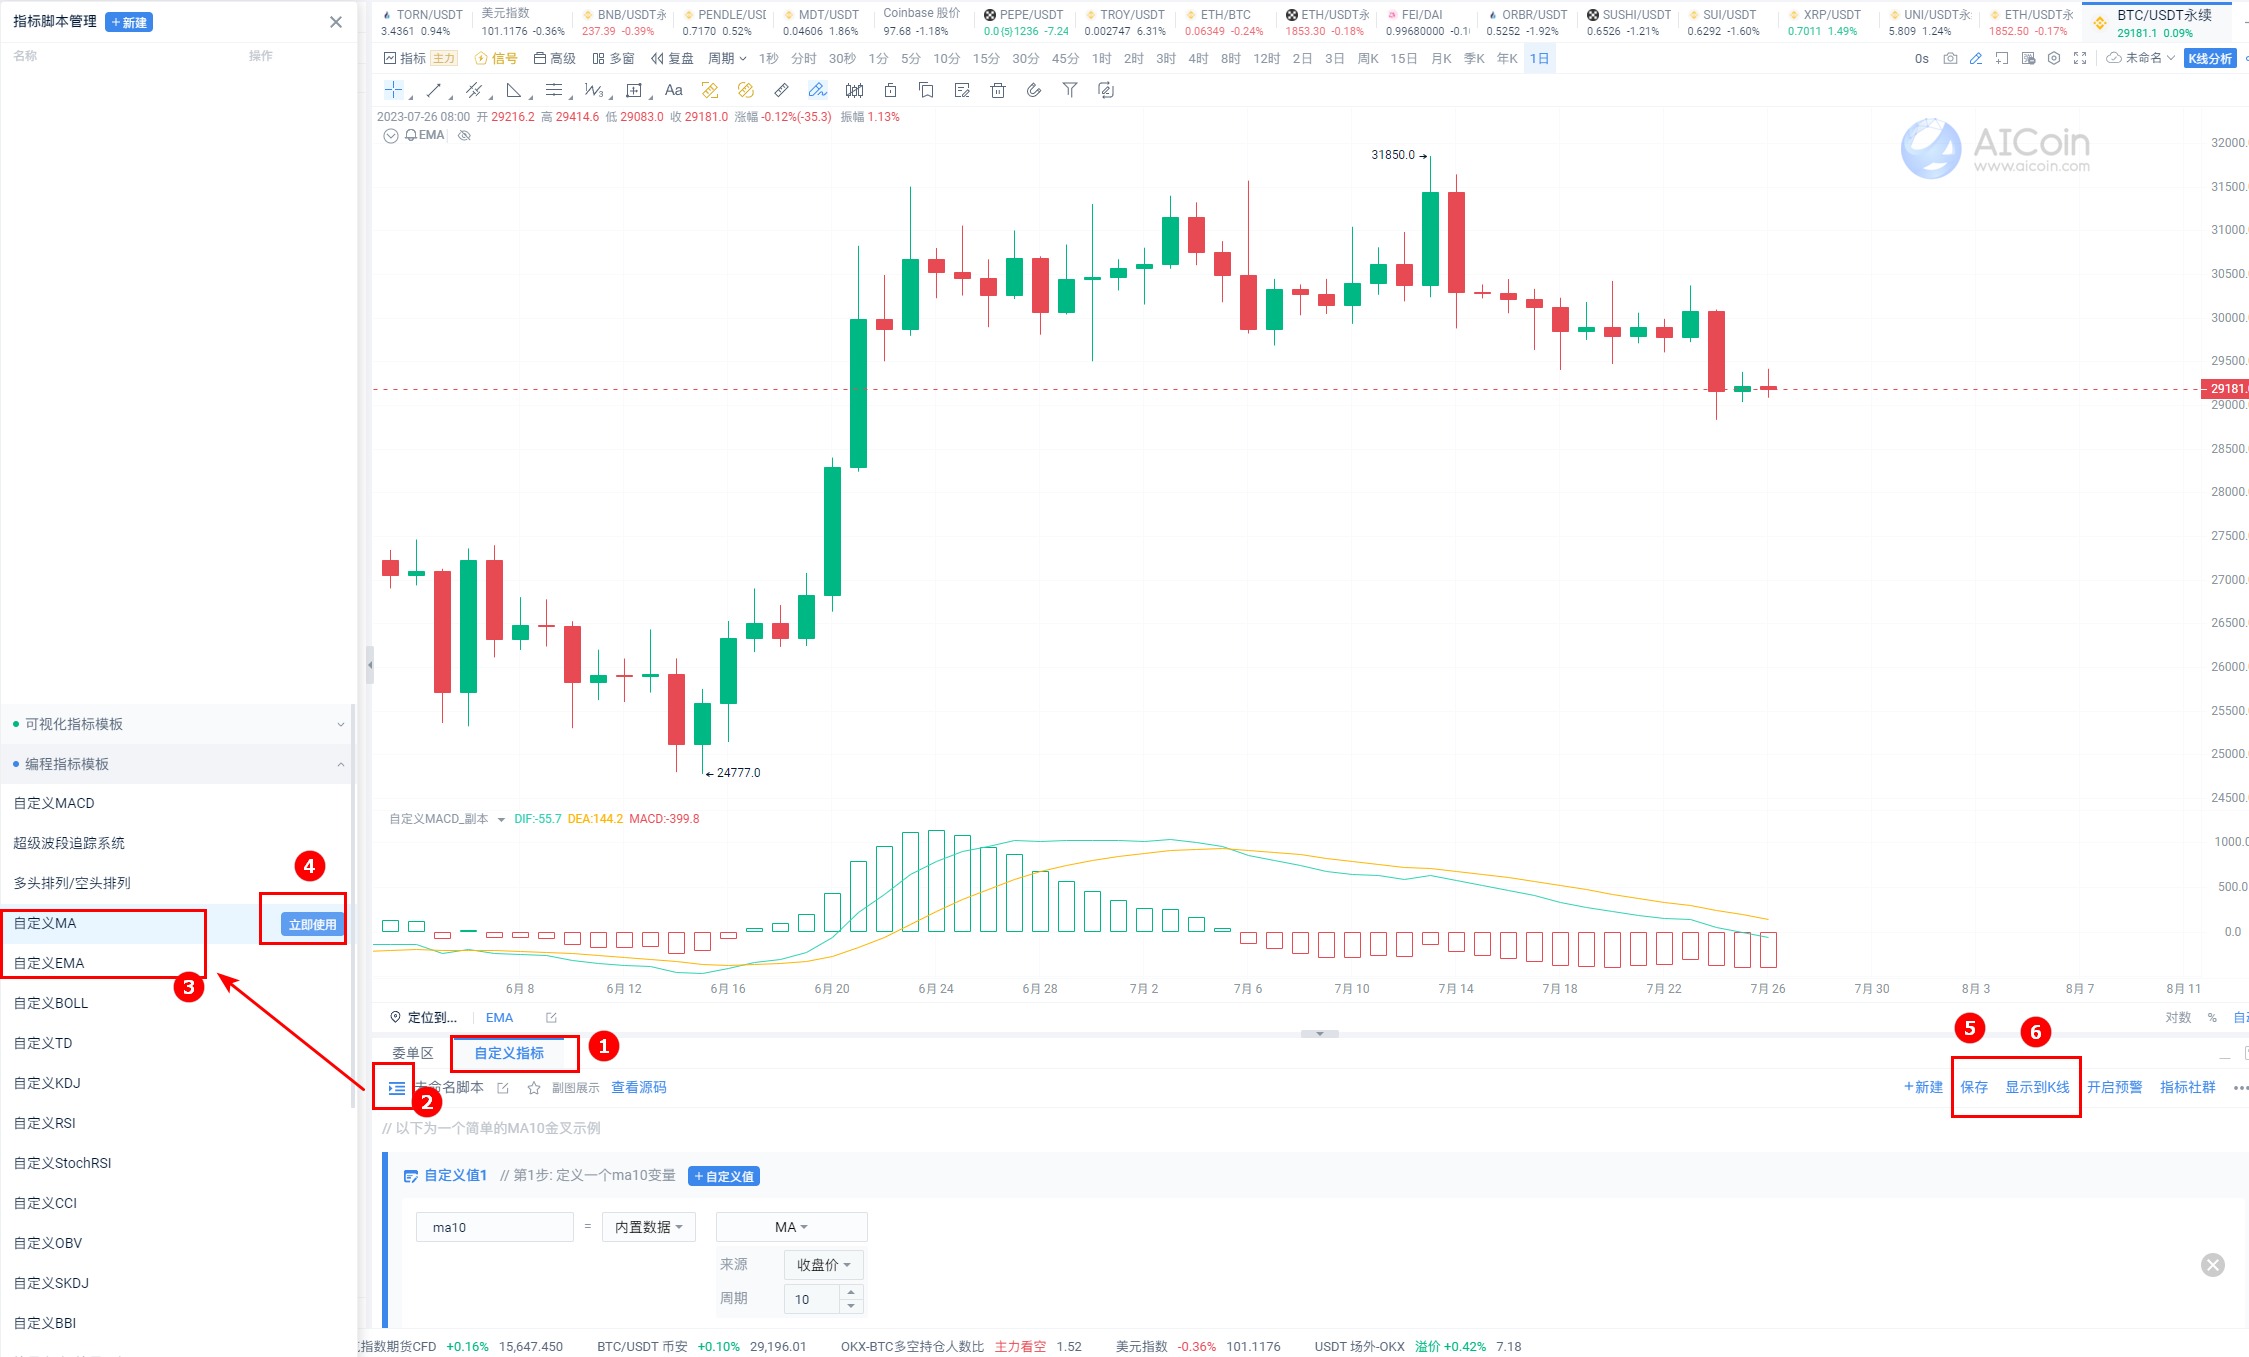Open 查看源码 link
Screen dimensions: 2249x1357
click(638, 1087)
